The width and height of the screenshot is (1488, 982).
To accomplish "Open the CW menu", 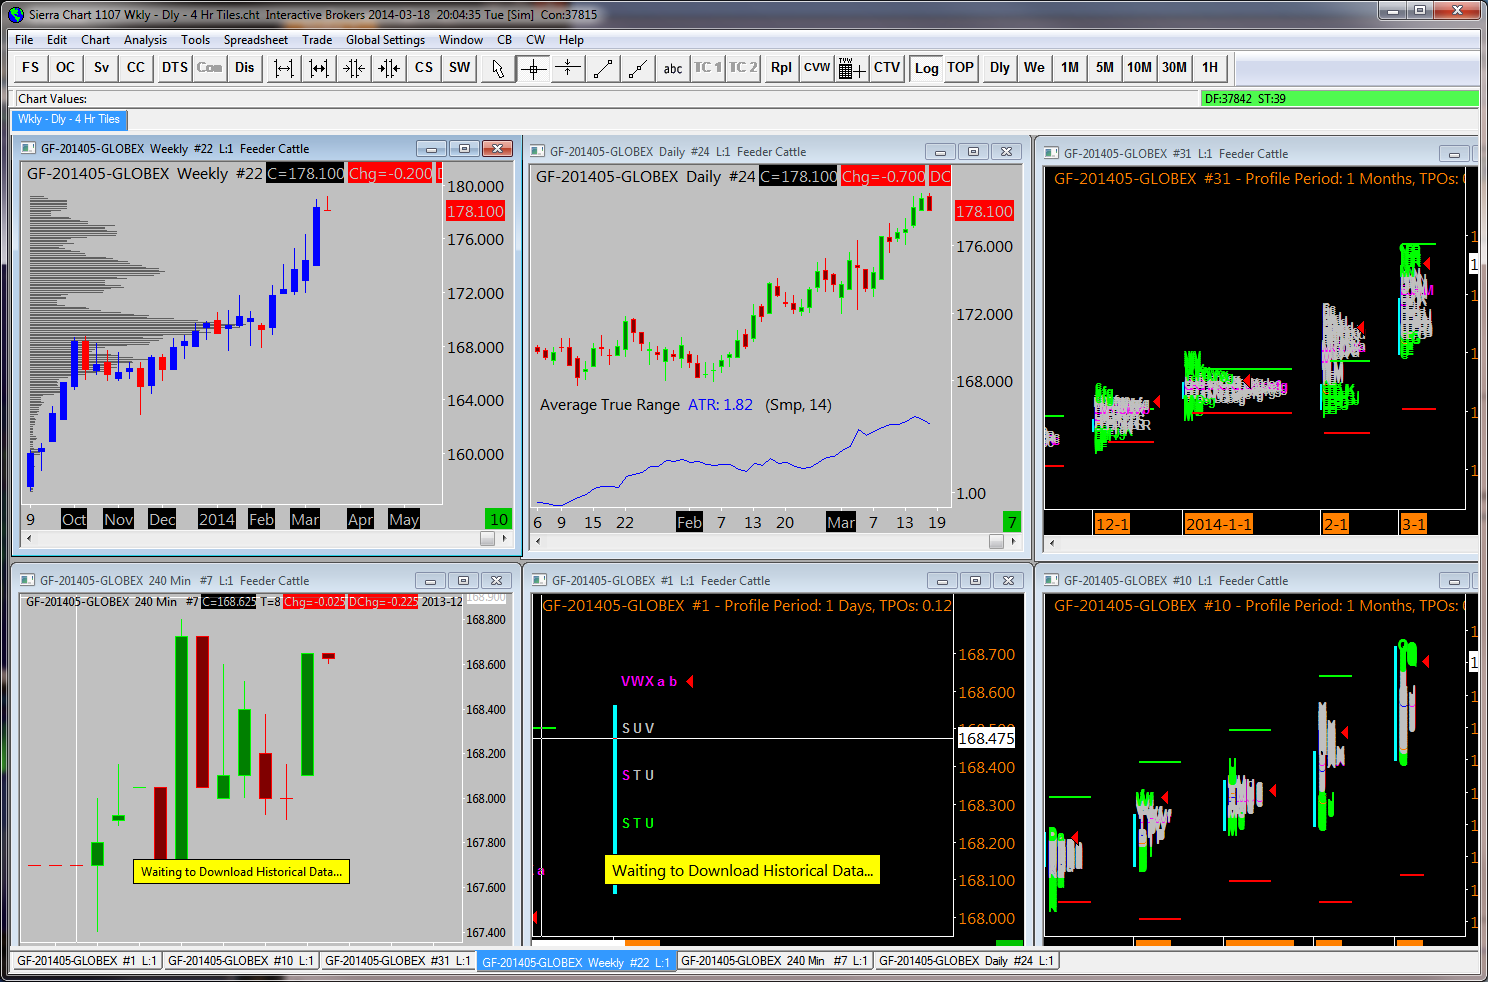I will [536, 40].
